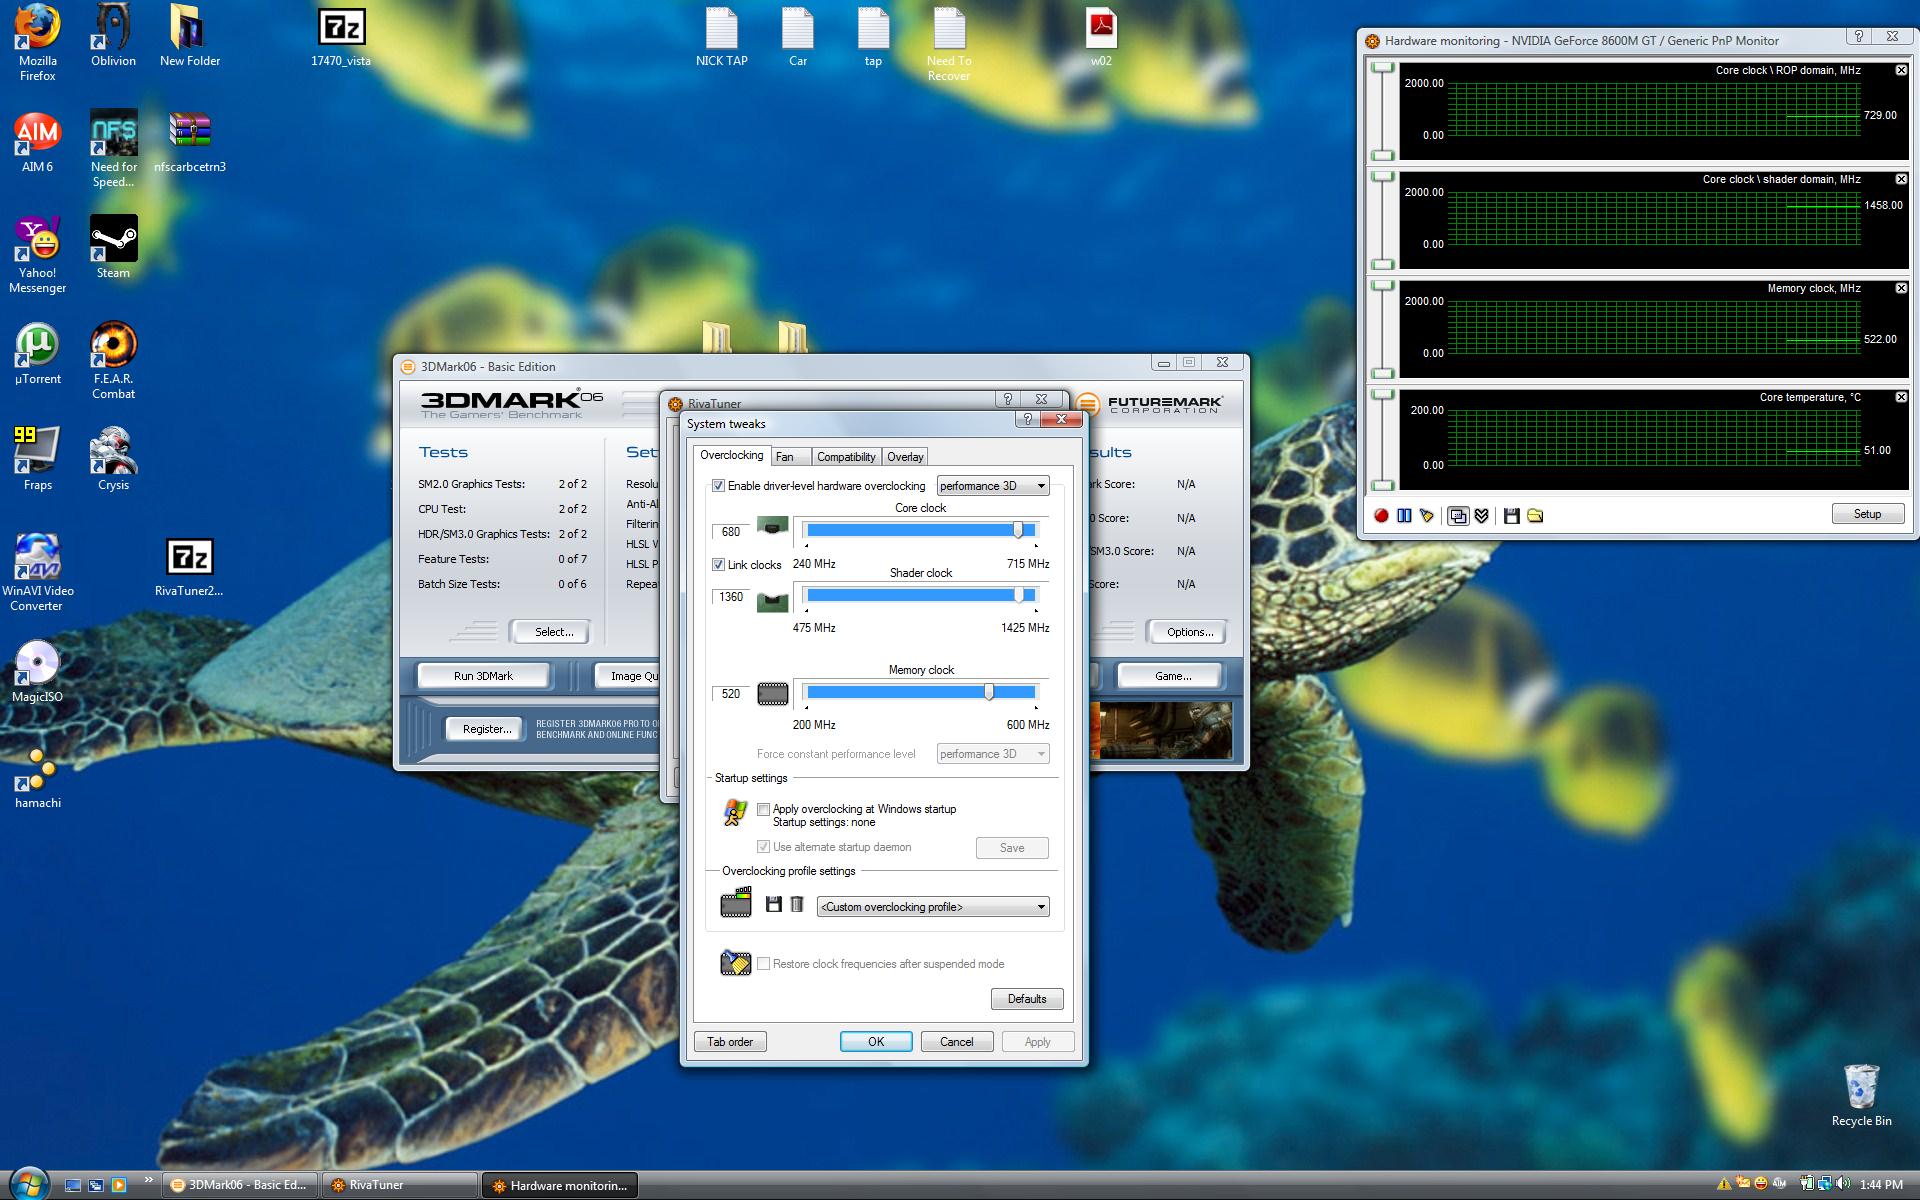Open the Compatibility tab
The width and height of the screenshot is (1920, 1200).
coord(846,457)
